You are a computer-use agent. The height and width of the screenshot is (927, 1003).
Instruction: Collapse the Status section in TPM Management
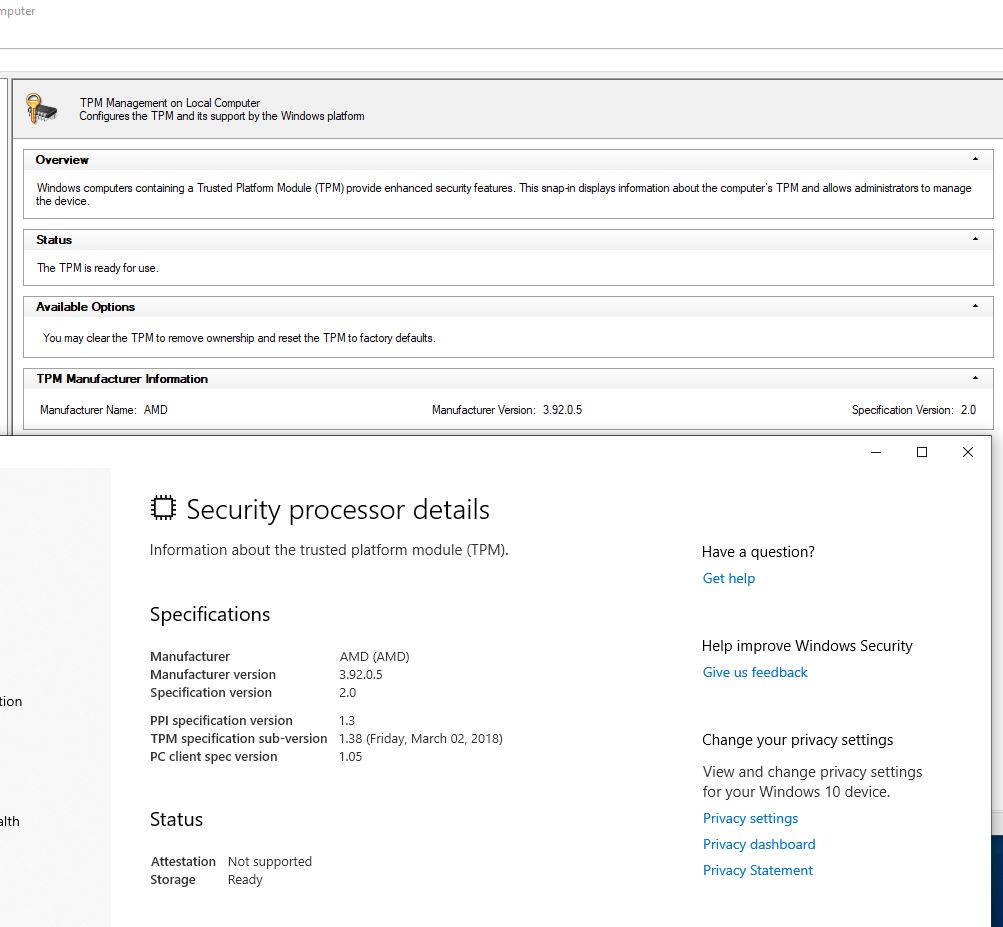[975, 239]
